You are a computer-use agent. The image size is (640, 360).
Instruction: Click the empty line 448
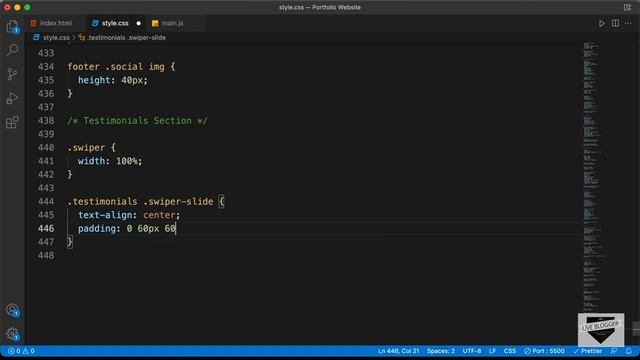(x=322, y=256)
